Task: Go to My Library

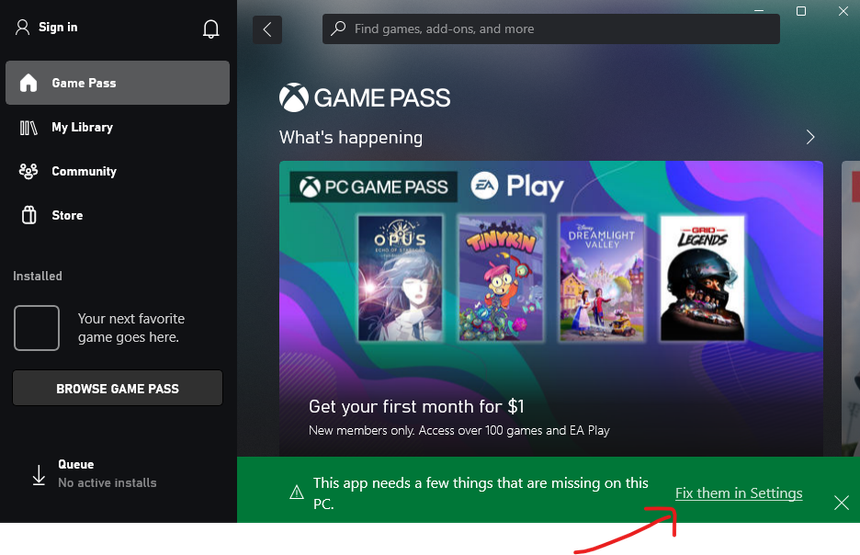Action: [x=82, y=127]
